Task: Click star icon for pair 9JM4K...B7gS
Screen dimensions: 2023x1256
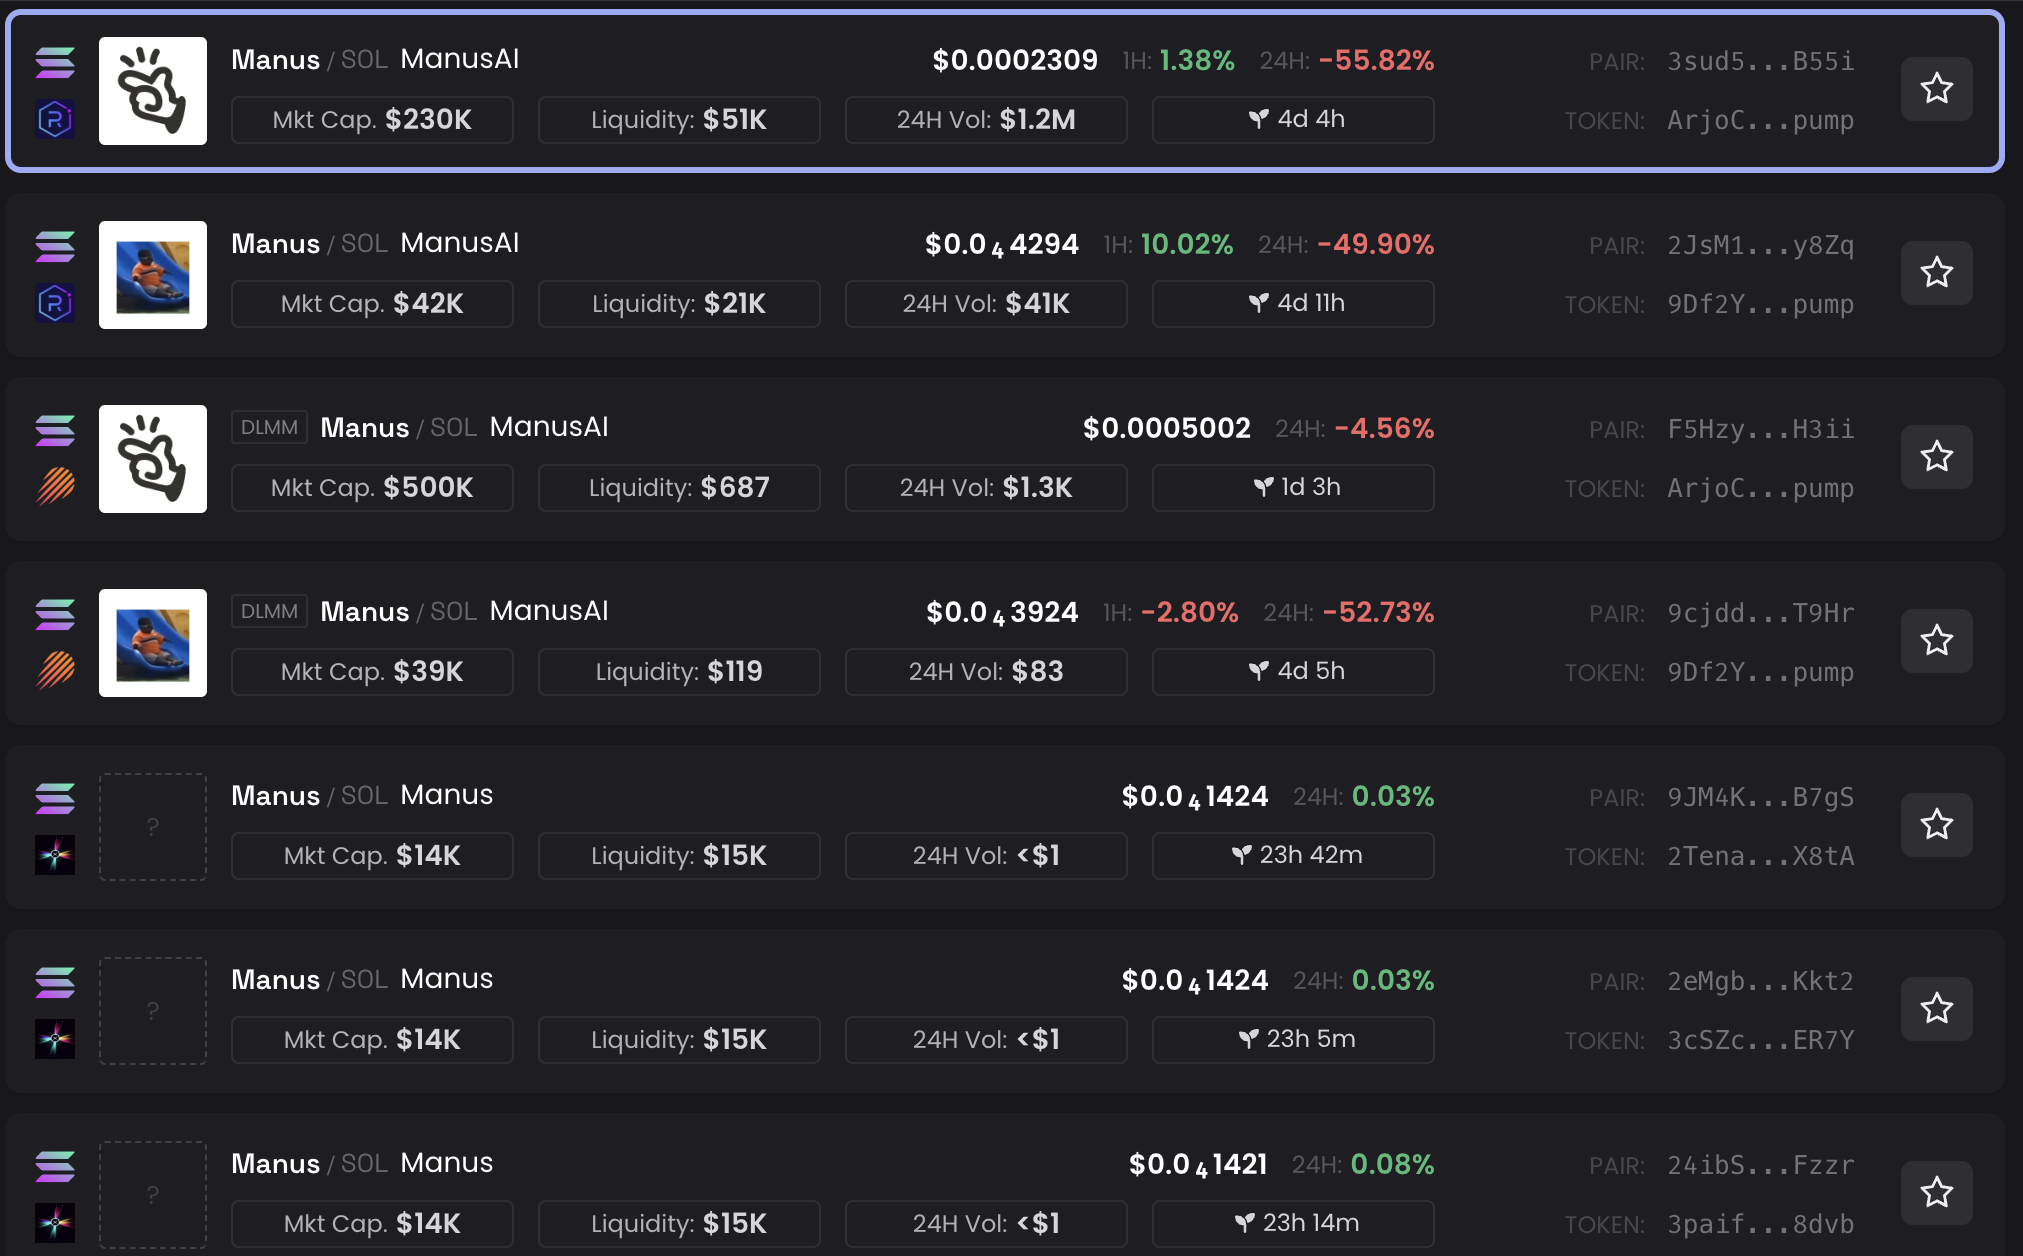Action: (x=1936, y=825)
